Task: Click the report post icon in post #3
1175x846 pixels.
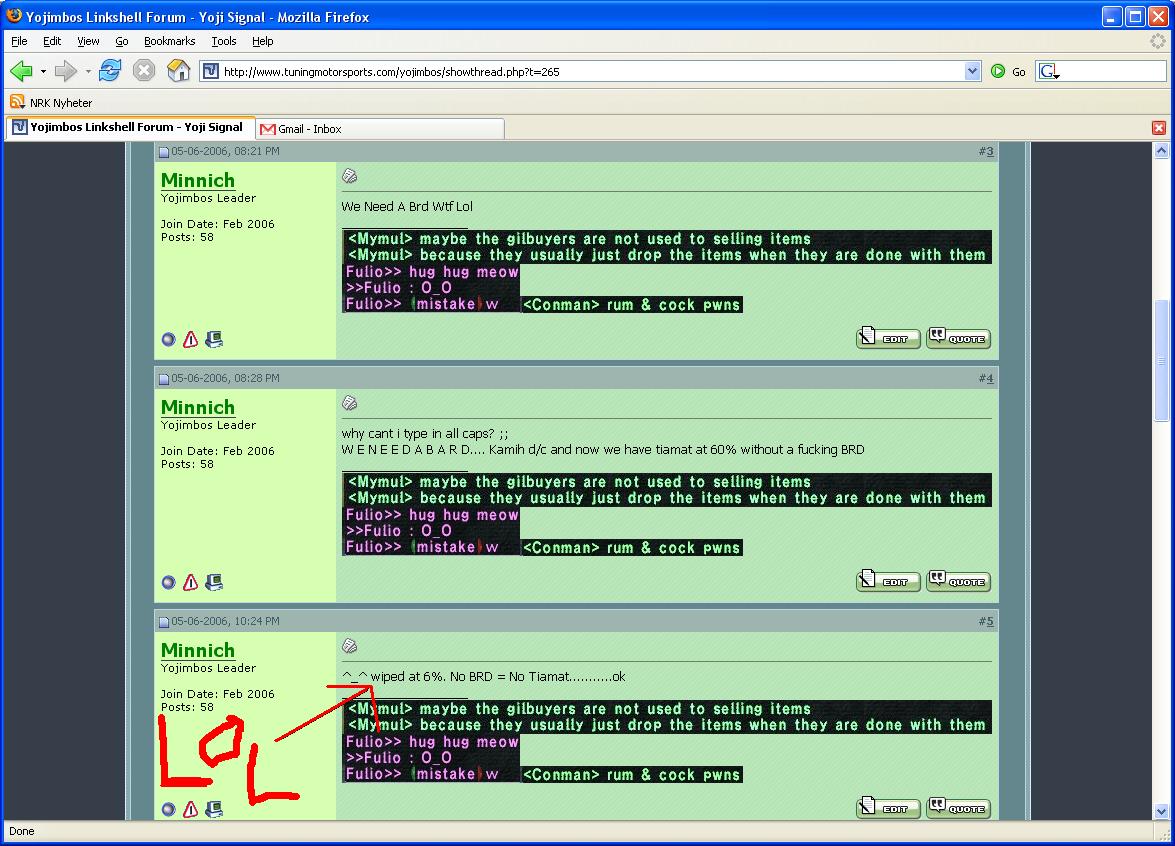Action: pos(190,339)
